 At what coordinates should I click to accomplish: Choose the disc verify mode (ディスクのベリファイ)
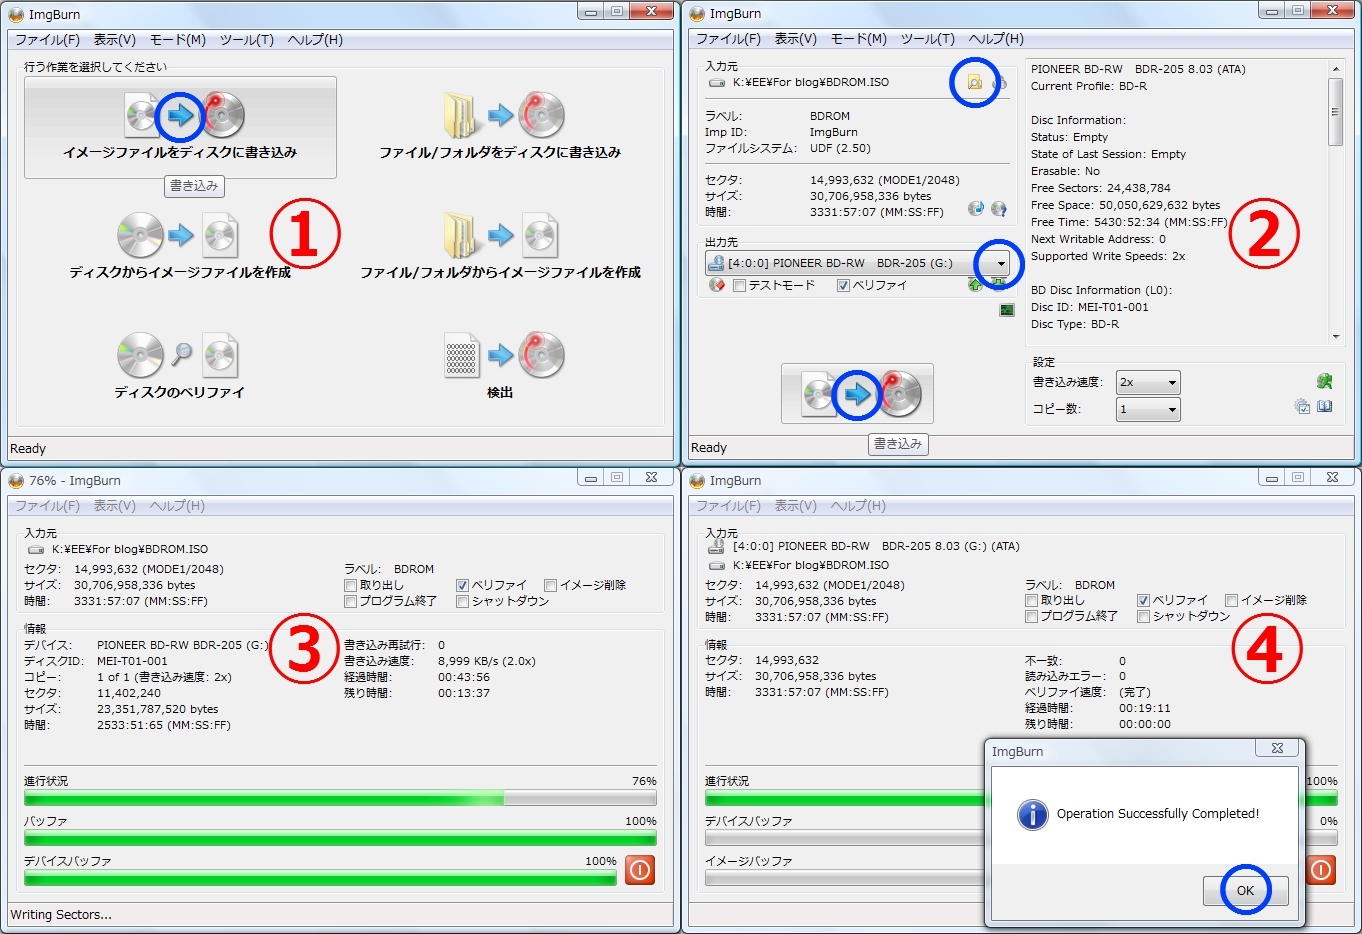pos(180,366)
